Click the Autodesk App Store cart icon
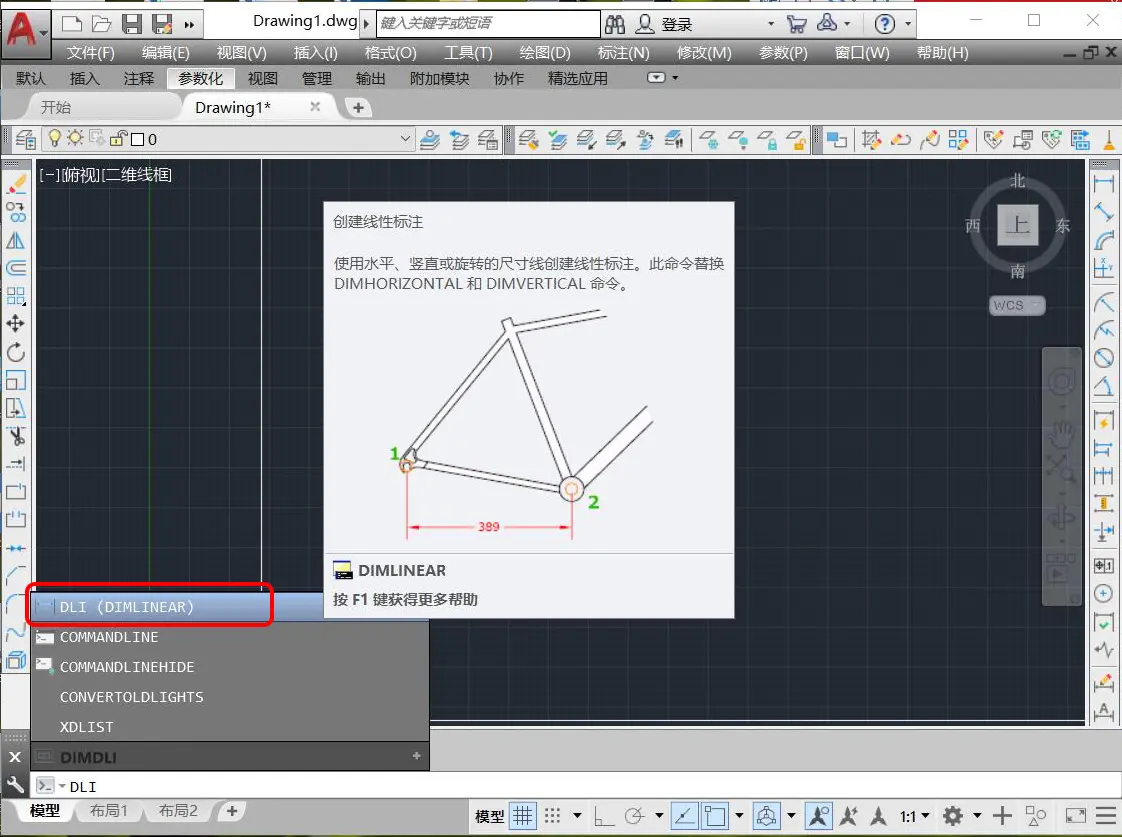The height and width of the screenshot is (837, 1122). tap(796, 24)
